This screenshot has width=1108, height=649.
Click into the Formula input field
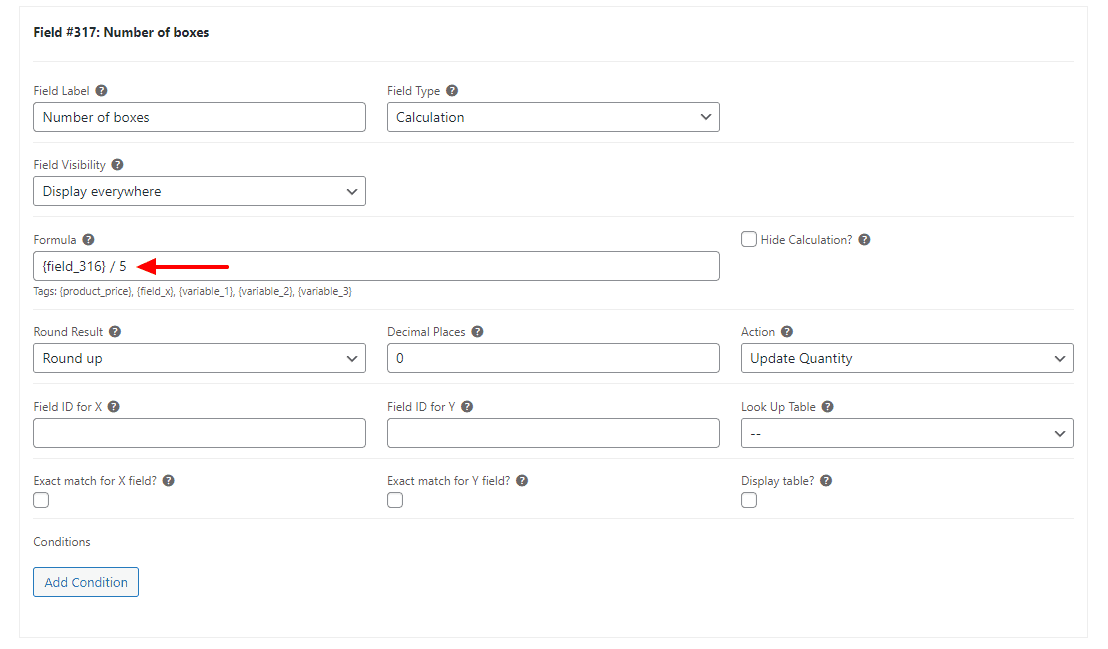(x=377, y=267)
